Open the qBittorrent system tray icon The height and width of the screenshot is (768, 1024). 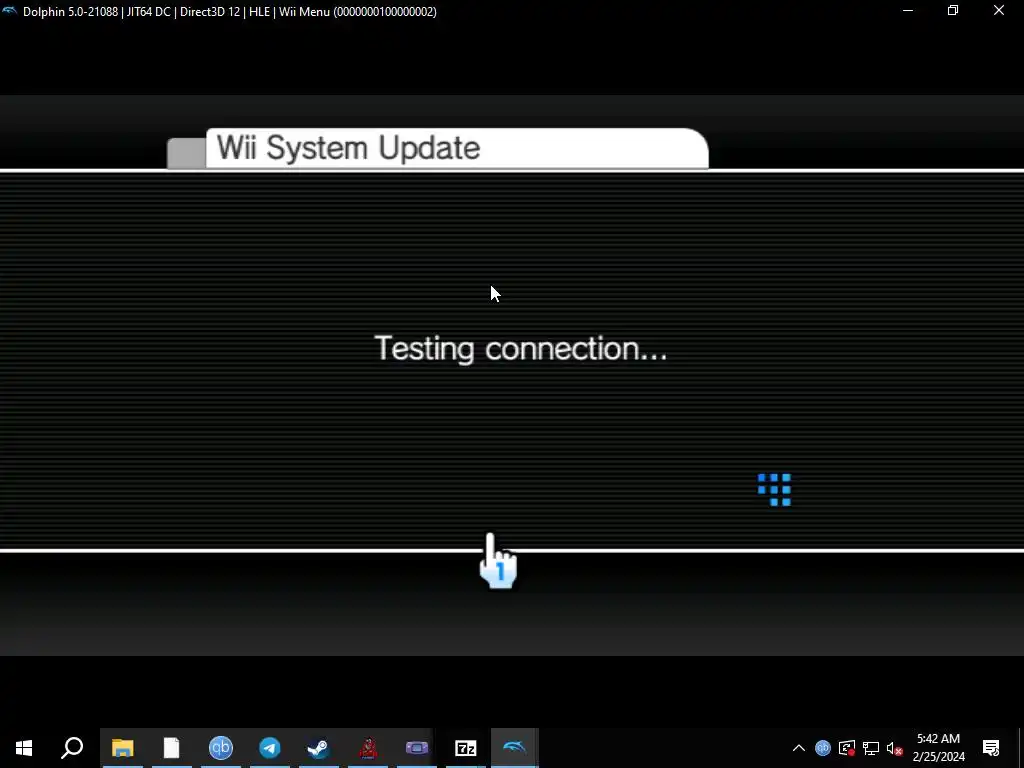[x=823, y=748]
